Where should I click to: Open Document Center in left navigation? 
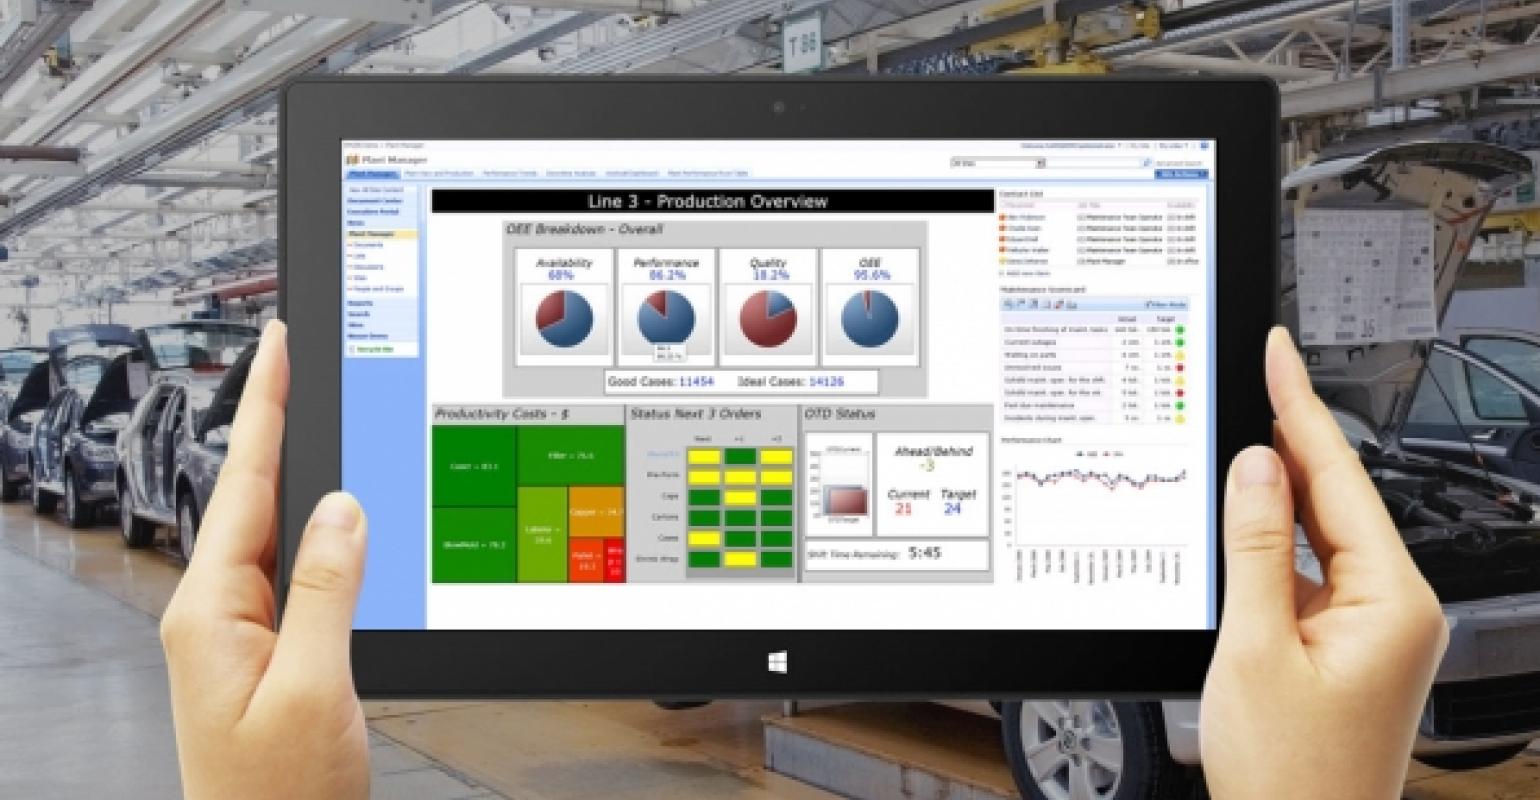pos(374,200)
